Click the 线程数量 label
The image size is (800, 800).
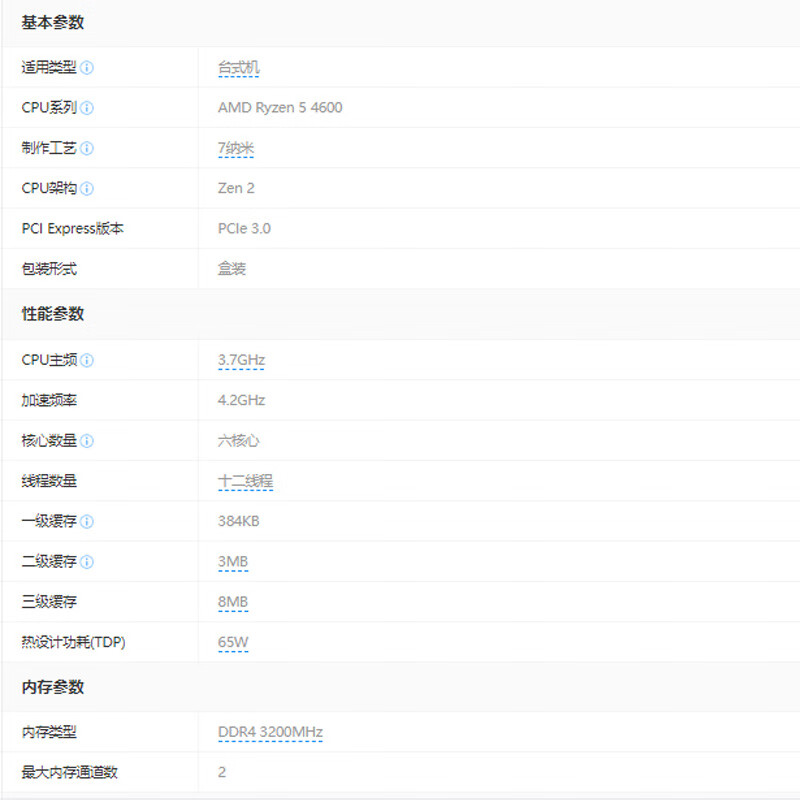49,481
